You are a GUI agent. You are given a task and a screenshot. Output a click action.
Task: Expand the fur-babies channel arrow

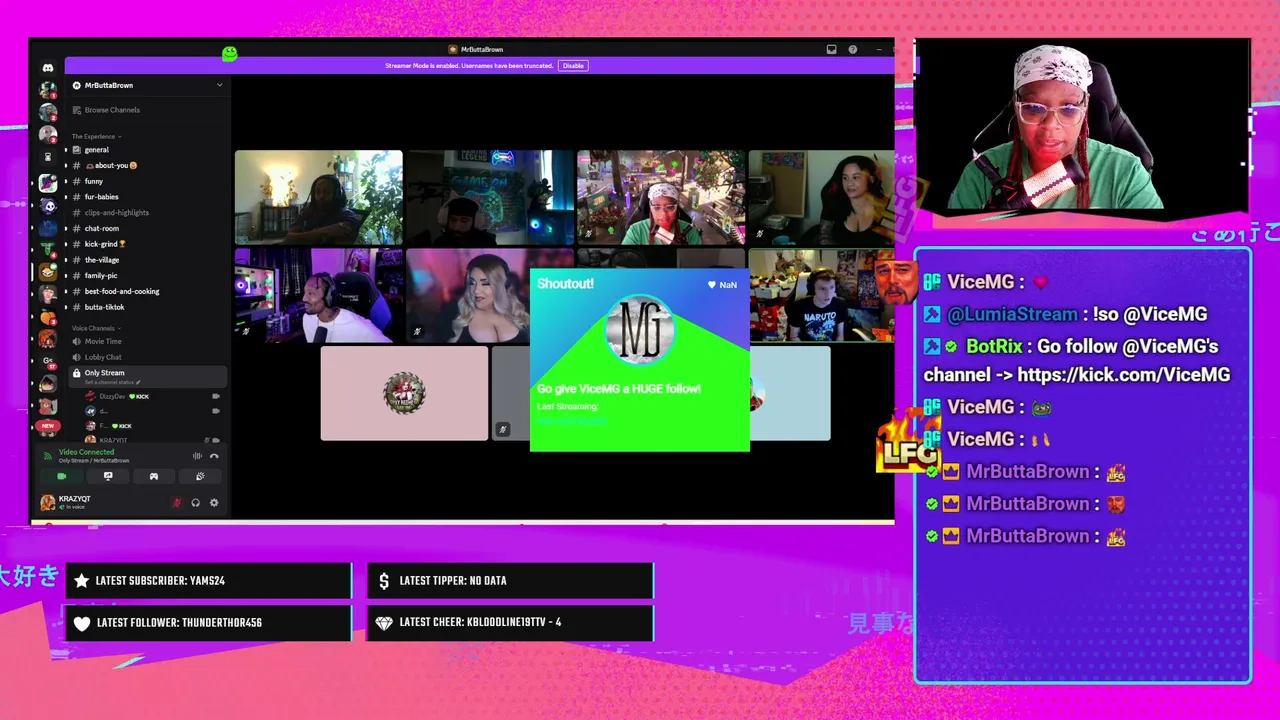(66, 197)
